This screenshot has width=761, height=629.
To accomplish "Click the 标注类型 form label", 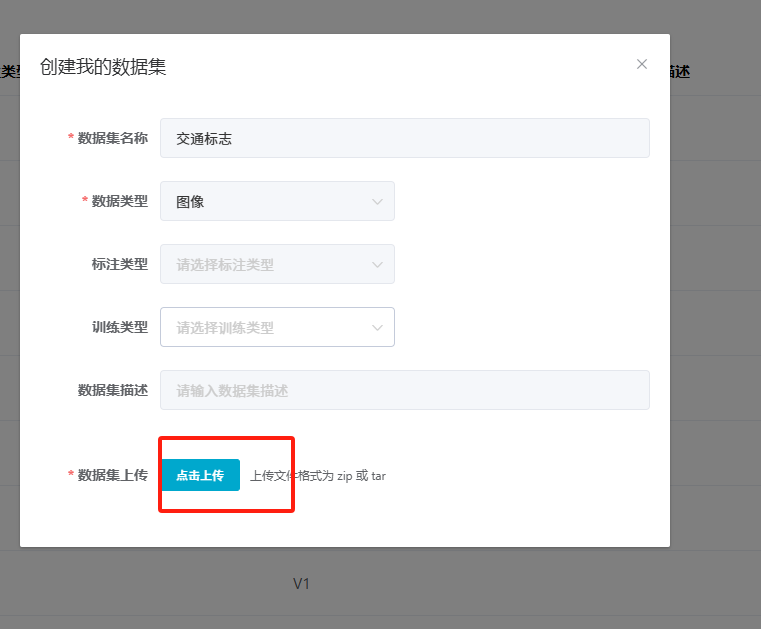I will click(119, 264).
